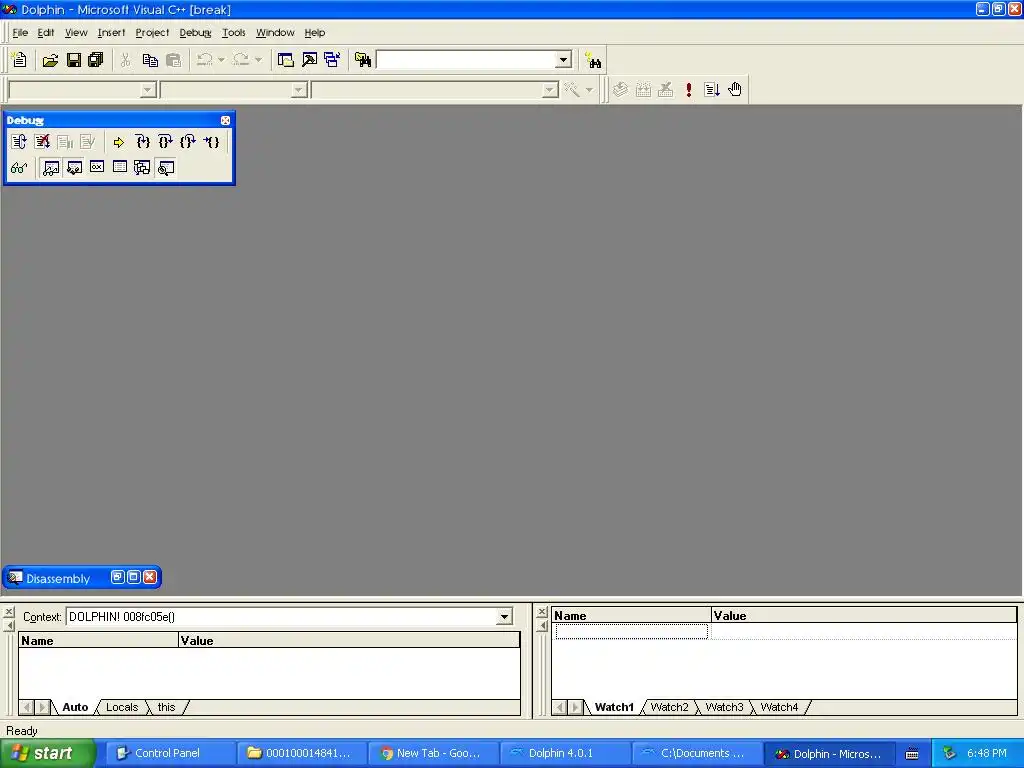Run the program with the red Execute icon

[688, 89]
